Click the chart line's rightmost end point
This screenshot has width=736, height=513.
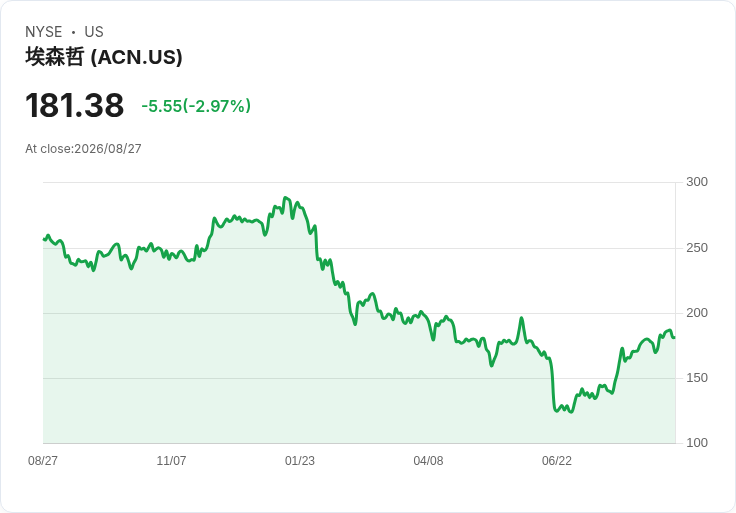point(674,337)
